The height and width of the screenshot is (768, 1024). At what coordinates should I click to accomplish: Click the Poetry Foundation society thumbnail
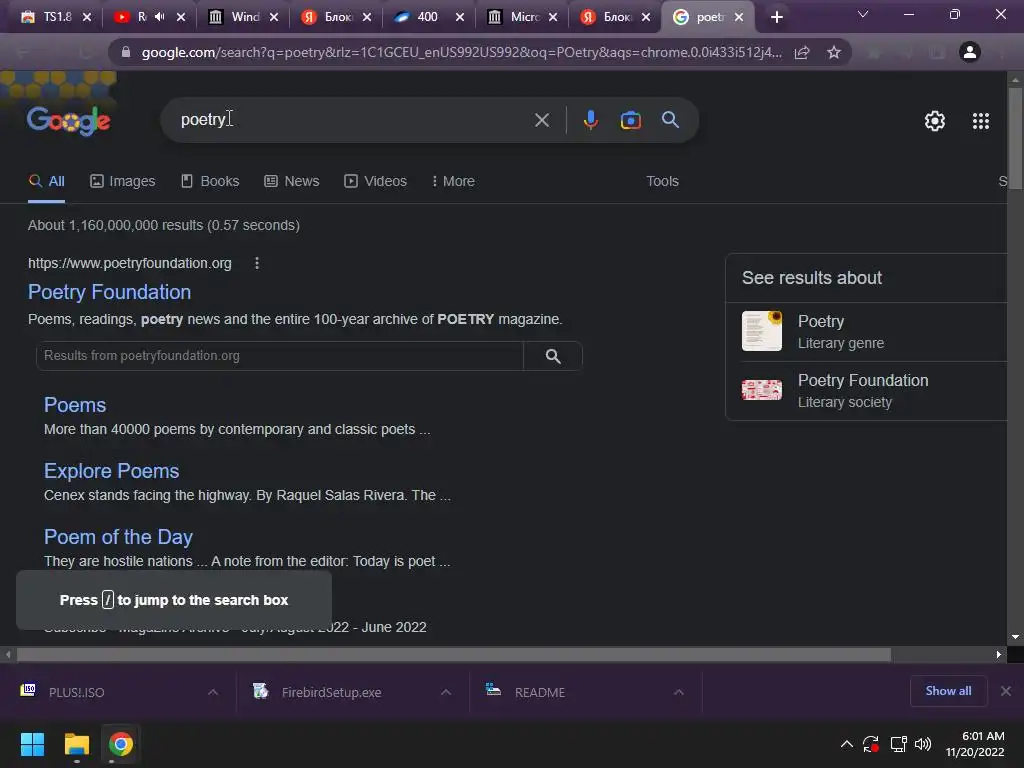(x=761, y=390)
